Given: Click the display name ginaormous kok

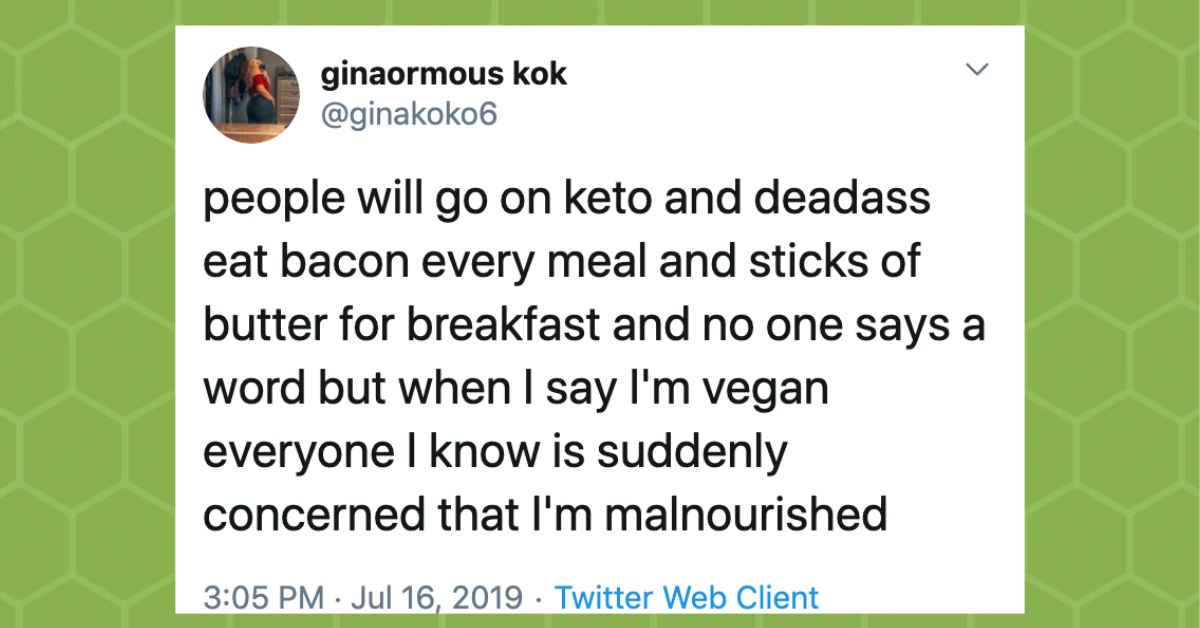Looking at the screenshot, I should point(443,73).
